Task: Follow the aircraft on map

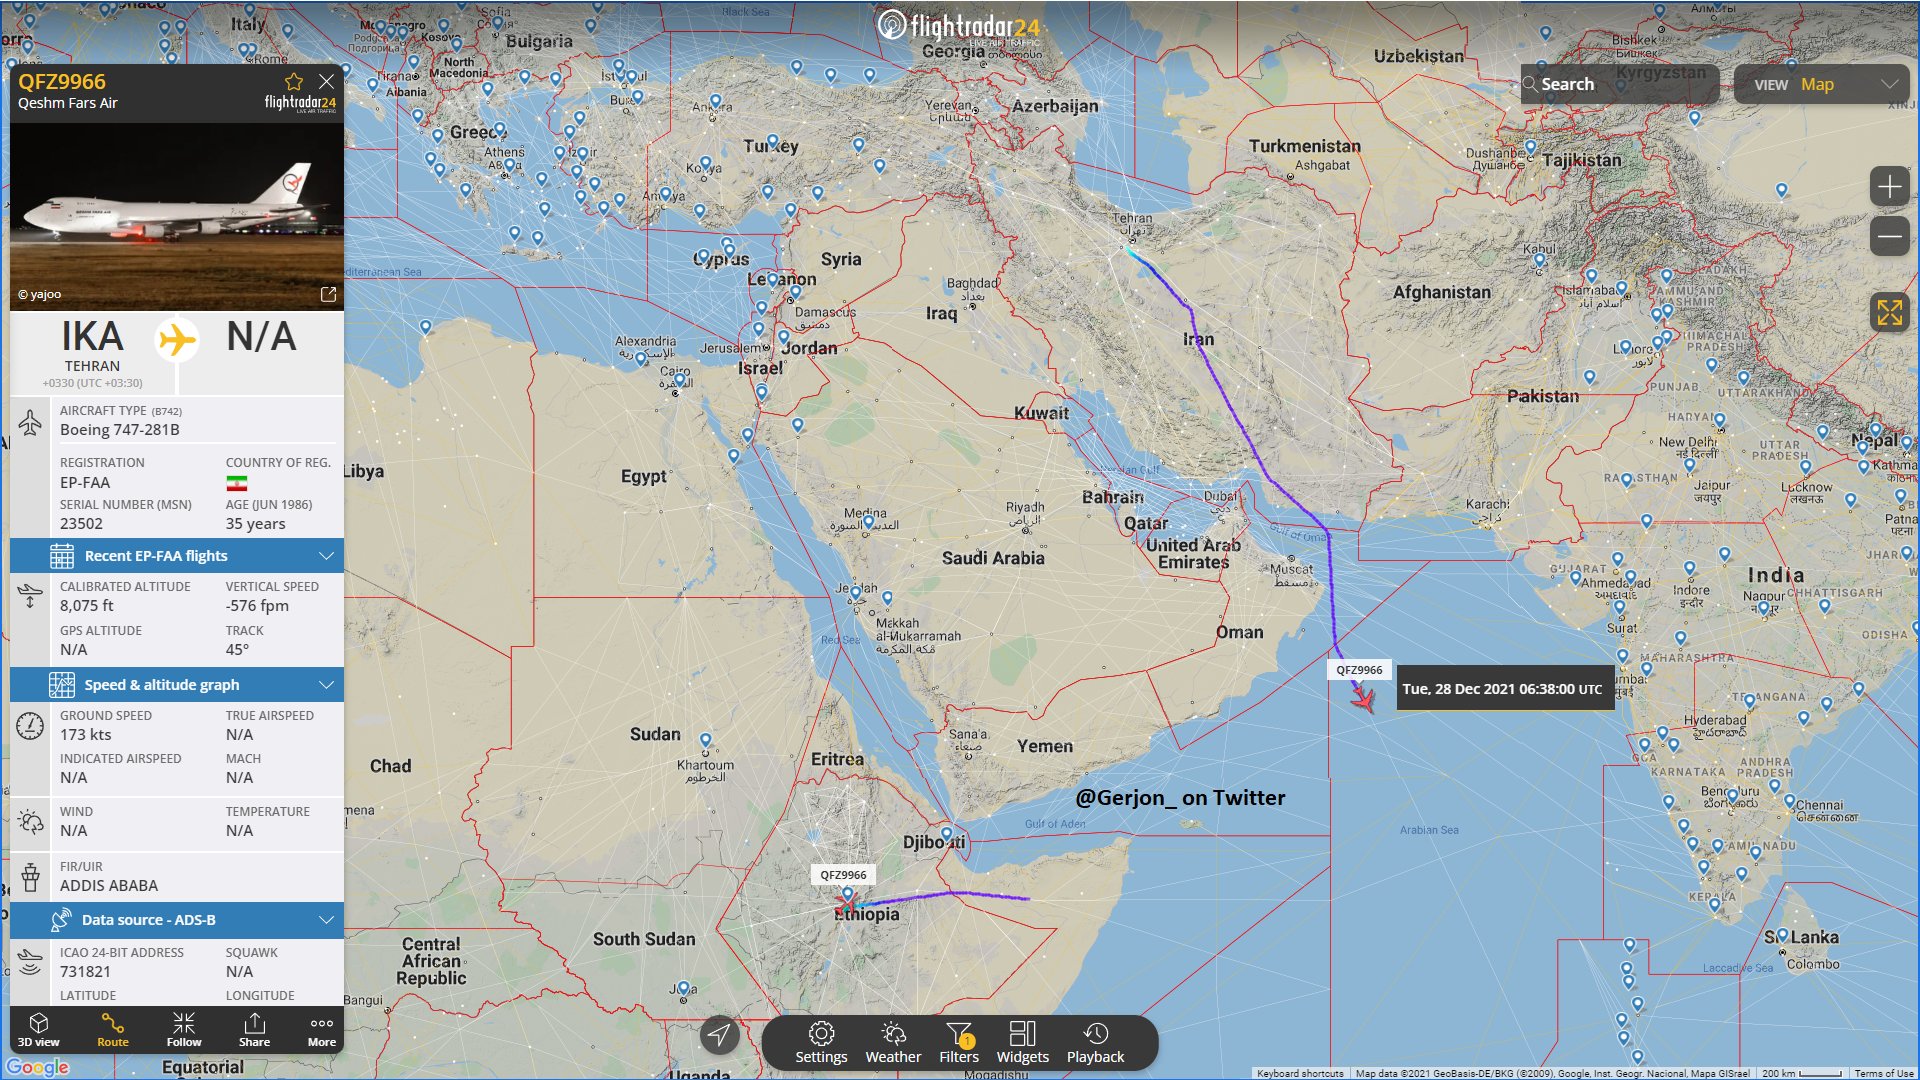Action: (184, 1029)
